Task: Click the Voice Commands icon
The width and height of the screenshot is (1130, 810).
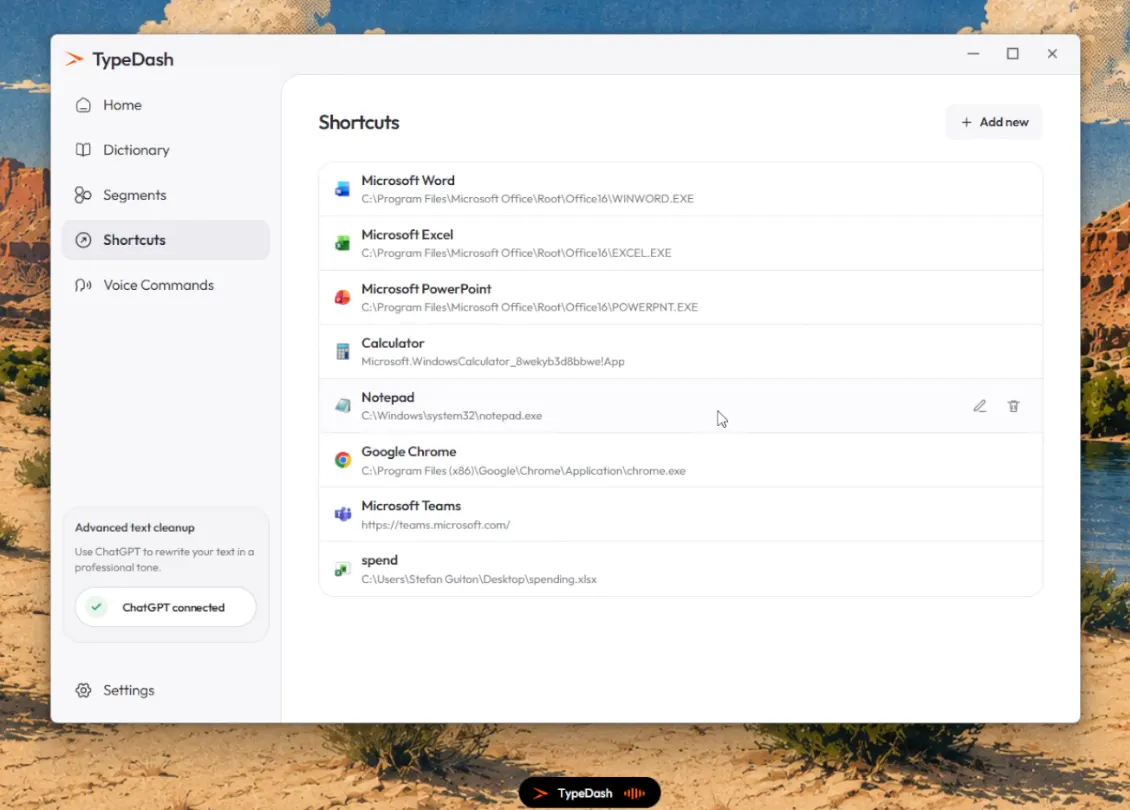Action: [83, 285]
